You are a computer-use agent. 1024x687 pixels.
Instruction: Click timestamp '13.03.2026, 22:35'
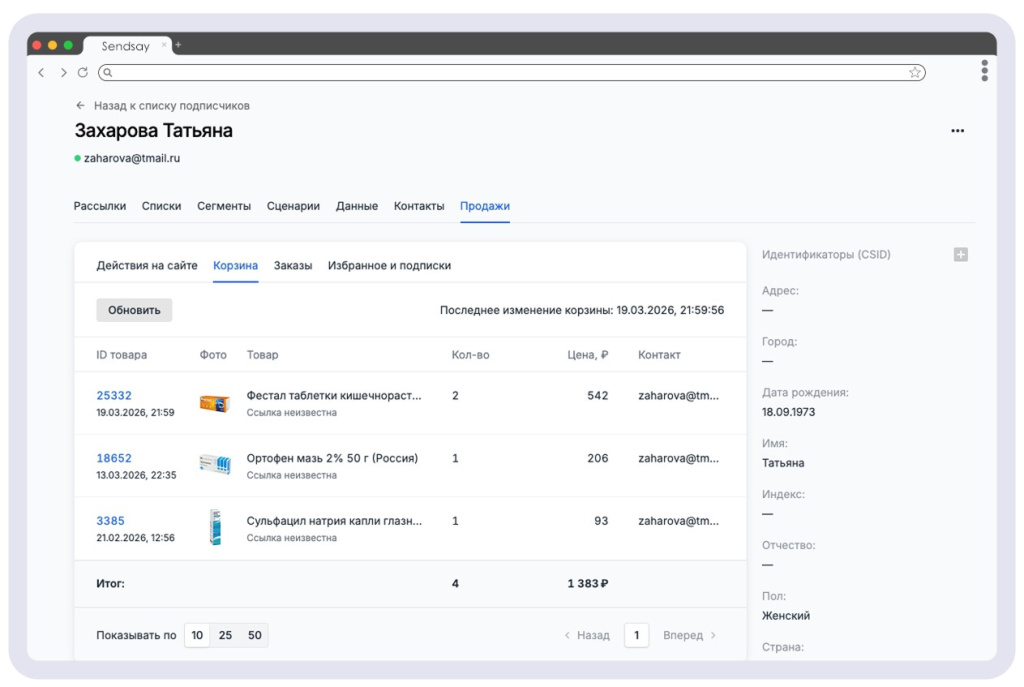point(136,475)
